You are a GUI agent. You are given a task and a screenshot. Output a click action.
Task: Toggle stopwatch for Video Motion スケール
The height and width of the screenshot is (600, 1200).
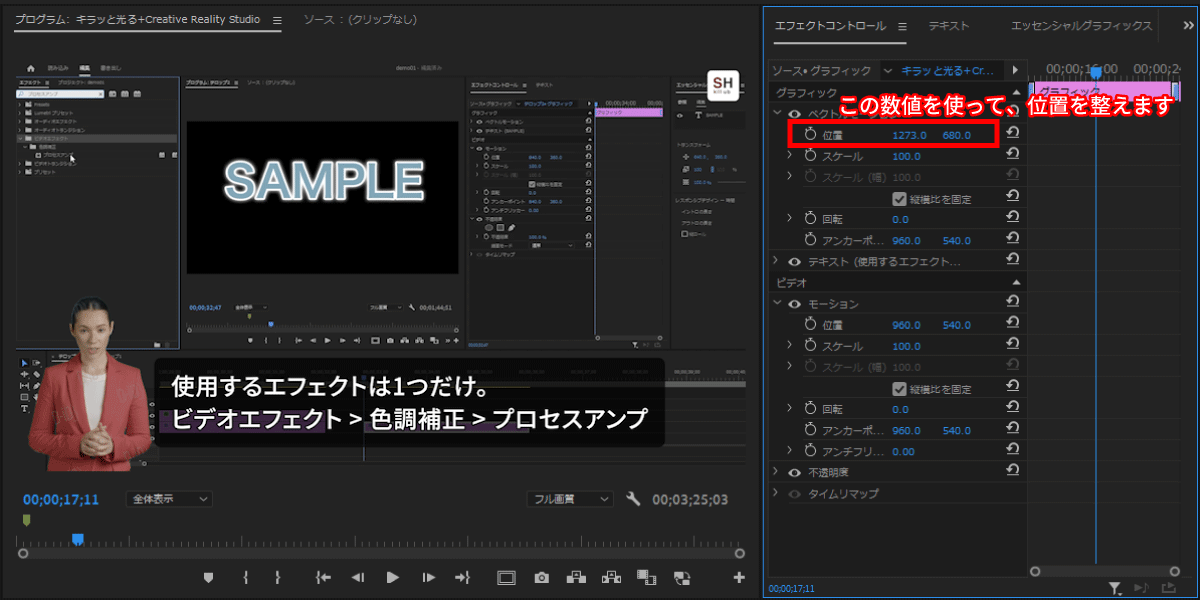[x=811, y=346]
